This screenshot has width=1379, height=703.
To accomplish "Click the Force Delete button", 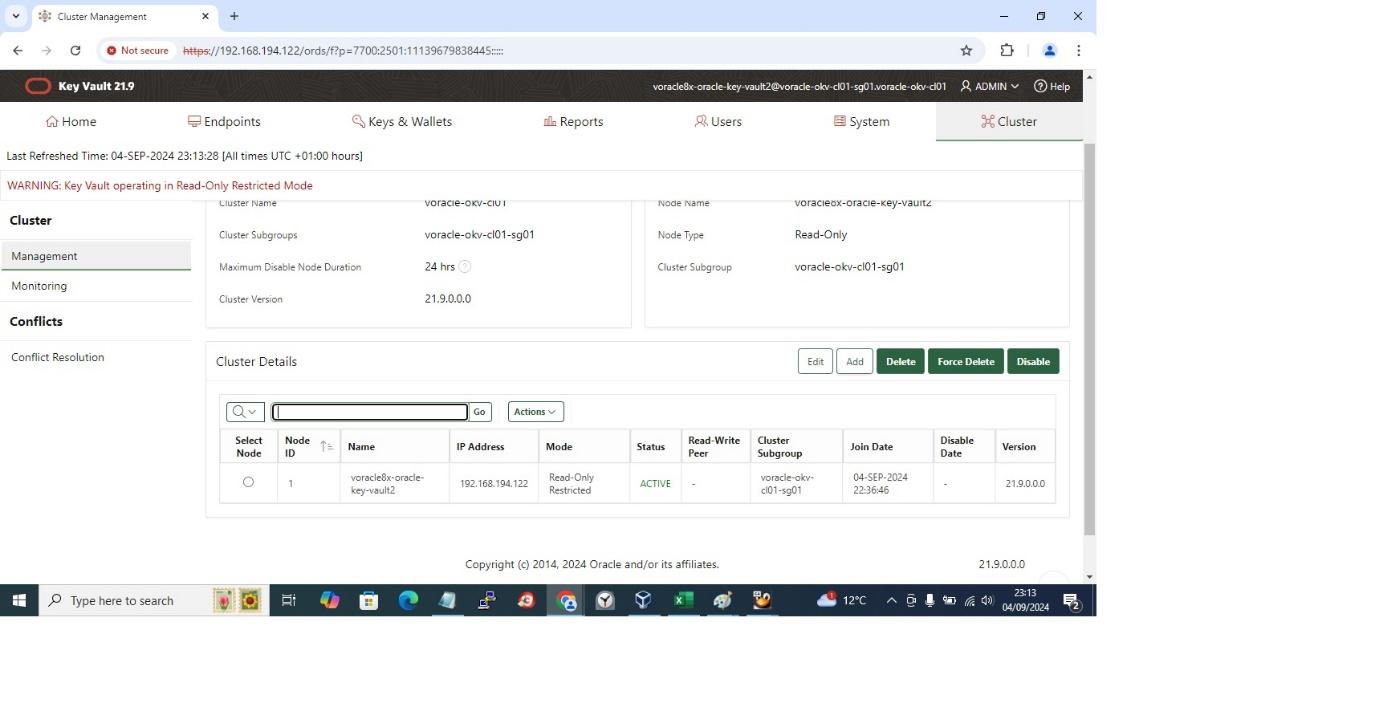I will click(x=965, y=362).
